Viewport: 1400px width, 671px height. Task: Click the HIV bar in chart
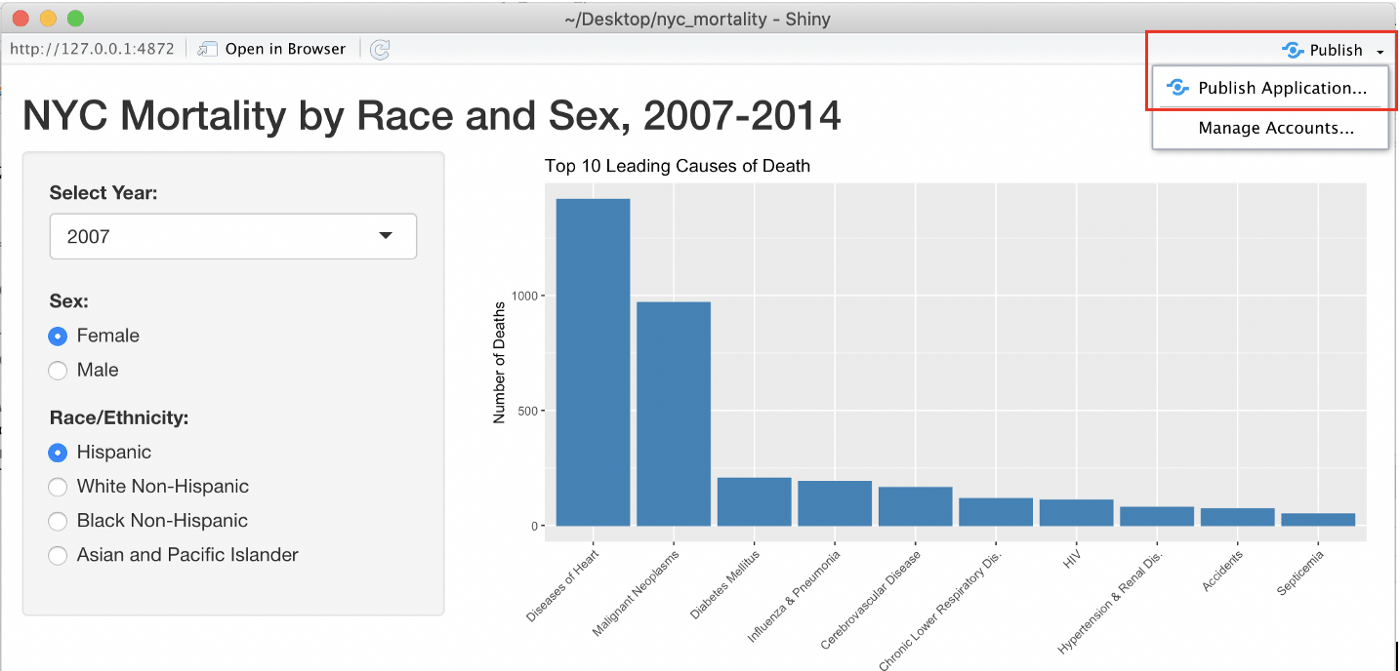(x=1077, y=513)
